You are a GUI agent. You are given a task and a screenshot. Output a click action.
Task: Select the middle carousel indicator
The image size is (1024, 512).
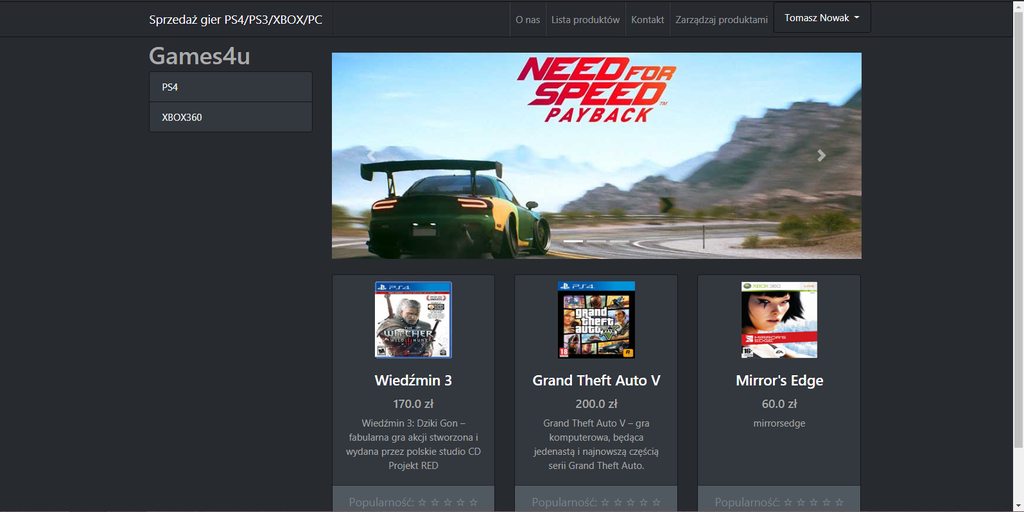click(596, 241)
